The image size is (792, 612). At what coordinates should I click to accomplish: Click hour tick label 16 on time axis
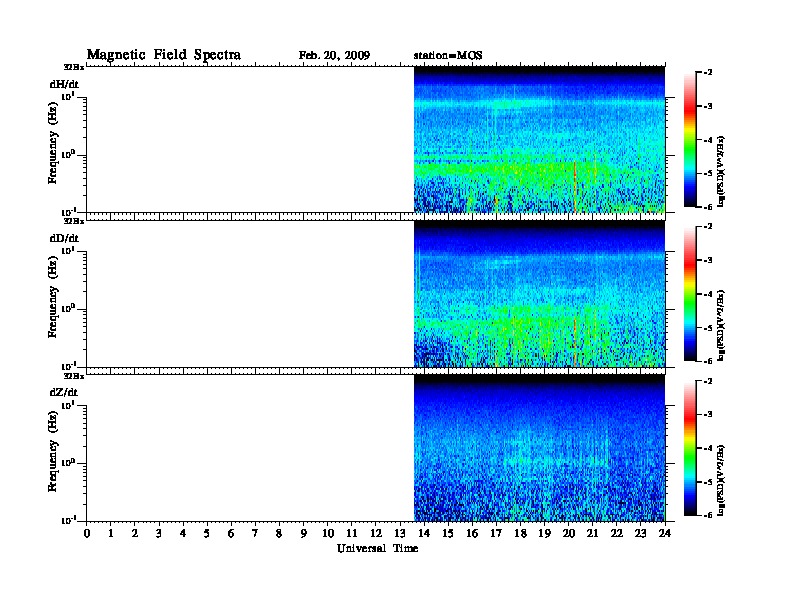[472, 534]
